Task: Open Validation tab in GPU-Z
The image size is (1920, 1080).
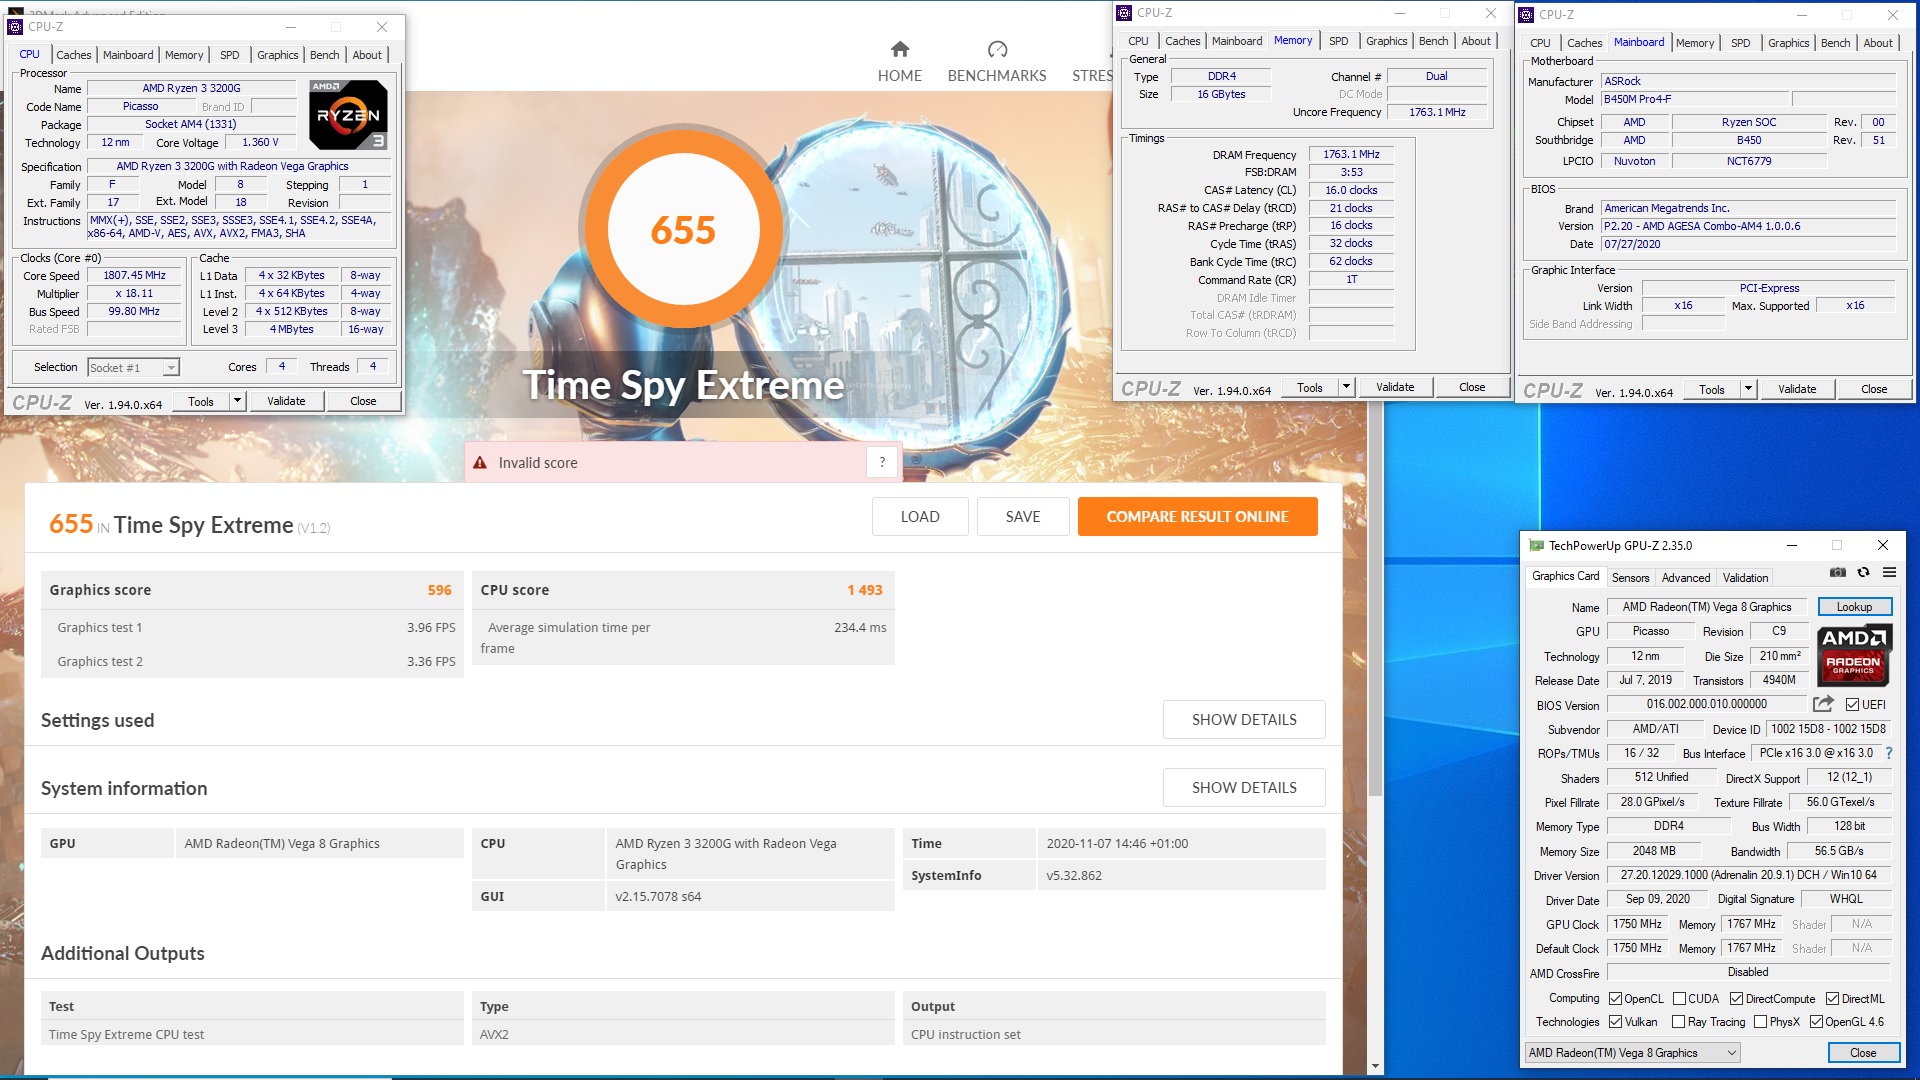Action: tap(1745, 578)
